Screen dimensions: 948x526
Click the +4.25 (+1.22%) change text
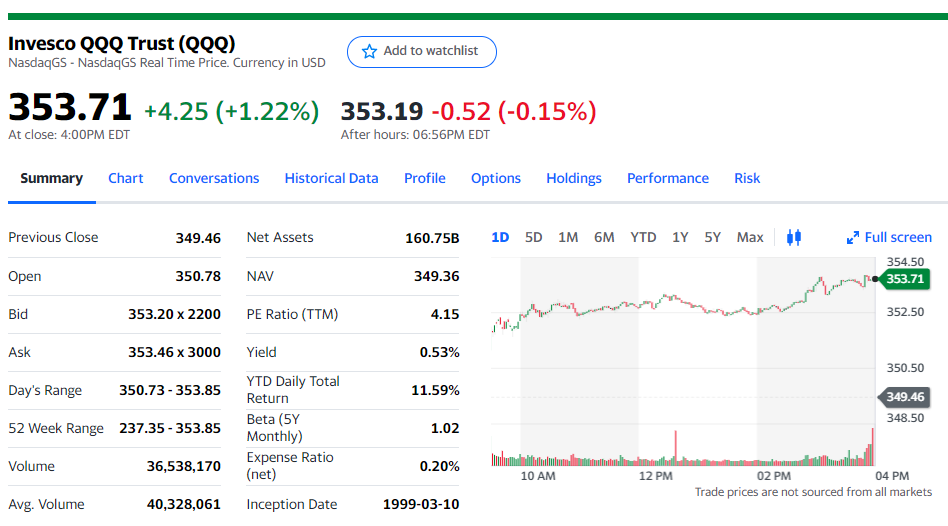[x=232, y=111]
